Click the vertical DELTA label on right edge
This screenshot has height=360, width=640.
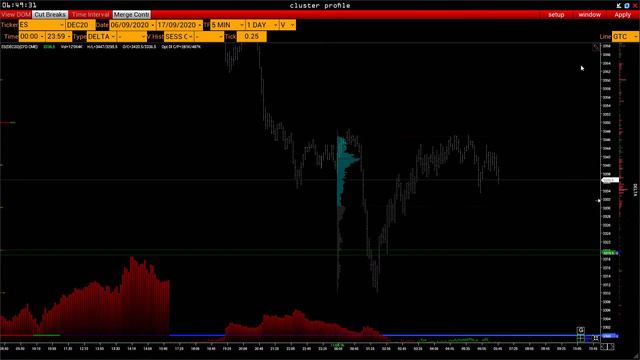(635, 190)
